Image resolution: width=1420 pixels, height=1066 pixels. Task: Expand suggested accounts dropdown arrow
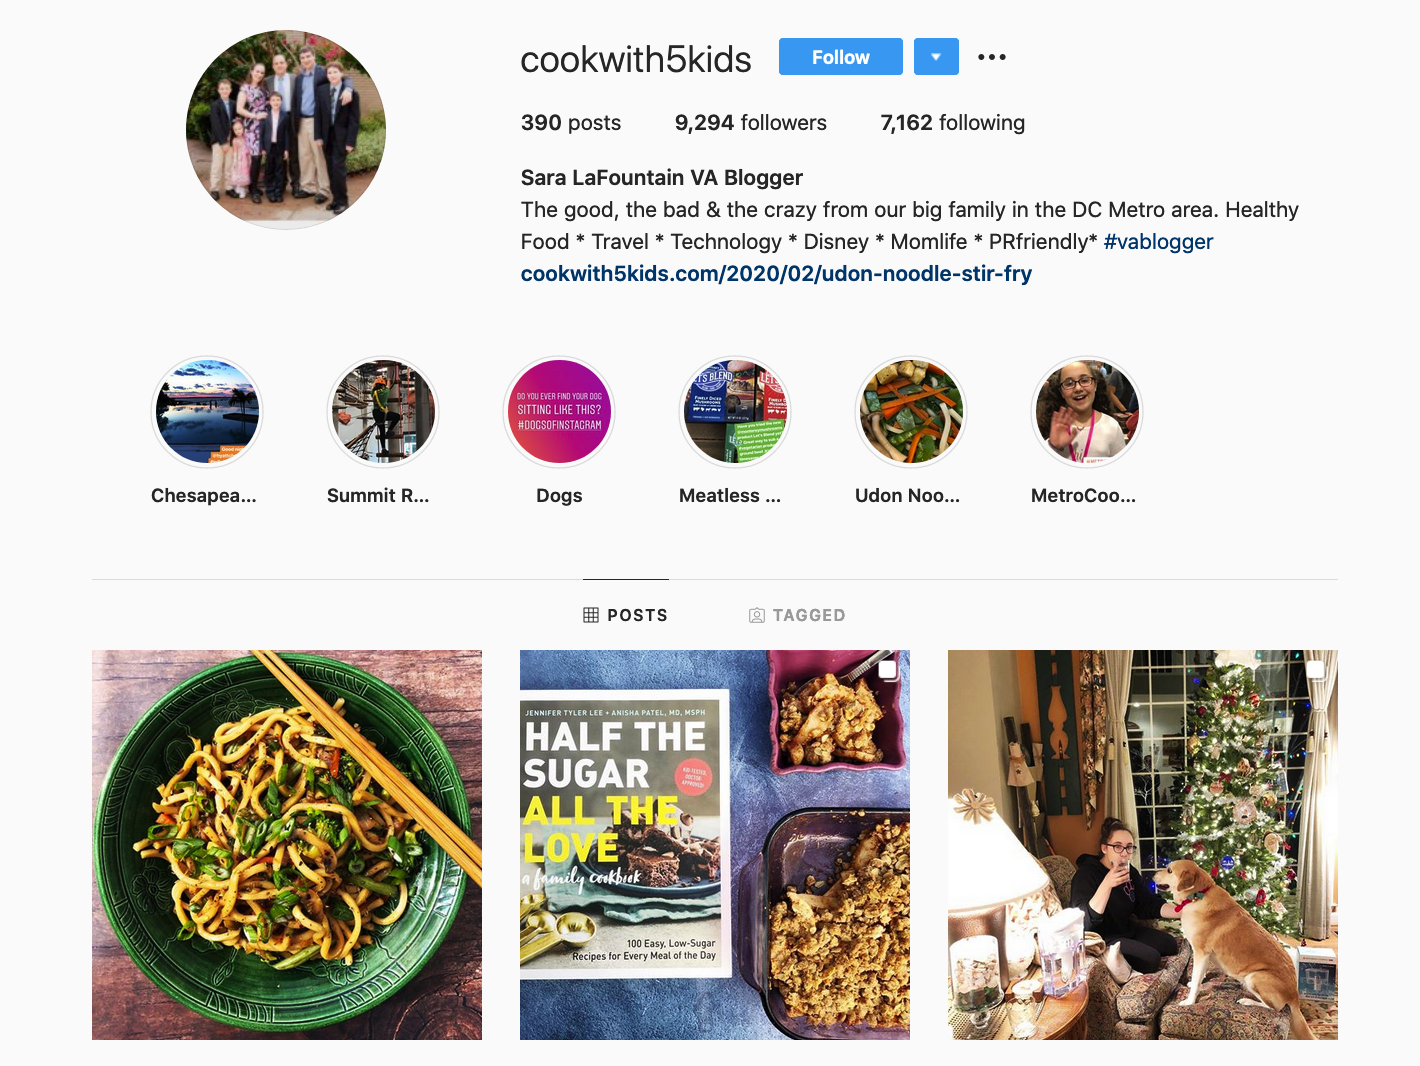coord(936,57)
